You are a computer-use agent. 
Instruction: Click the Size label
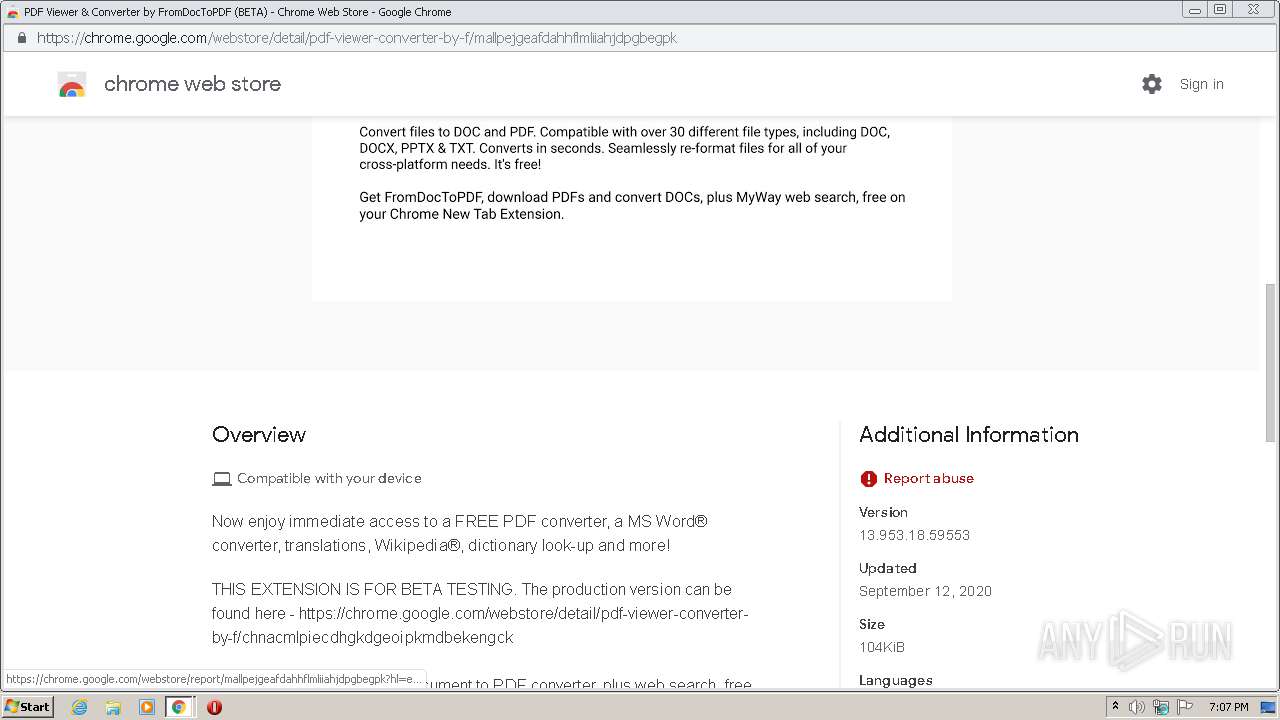coord(871,624)
